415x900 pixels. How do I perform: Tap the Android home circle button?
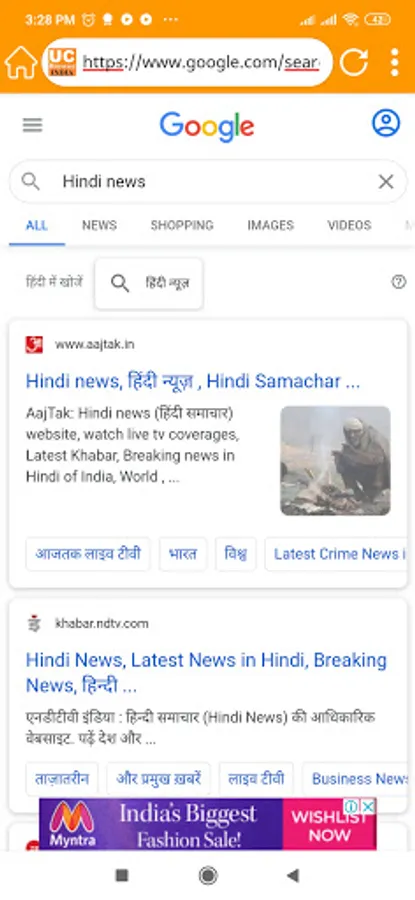pyautogui.click(x=208, y=875)
